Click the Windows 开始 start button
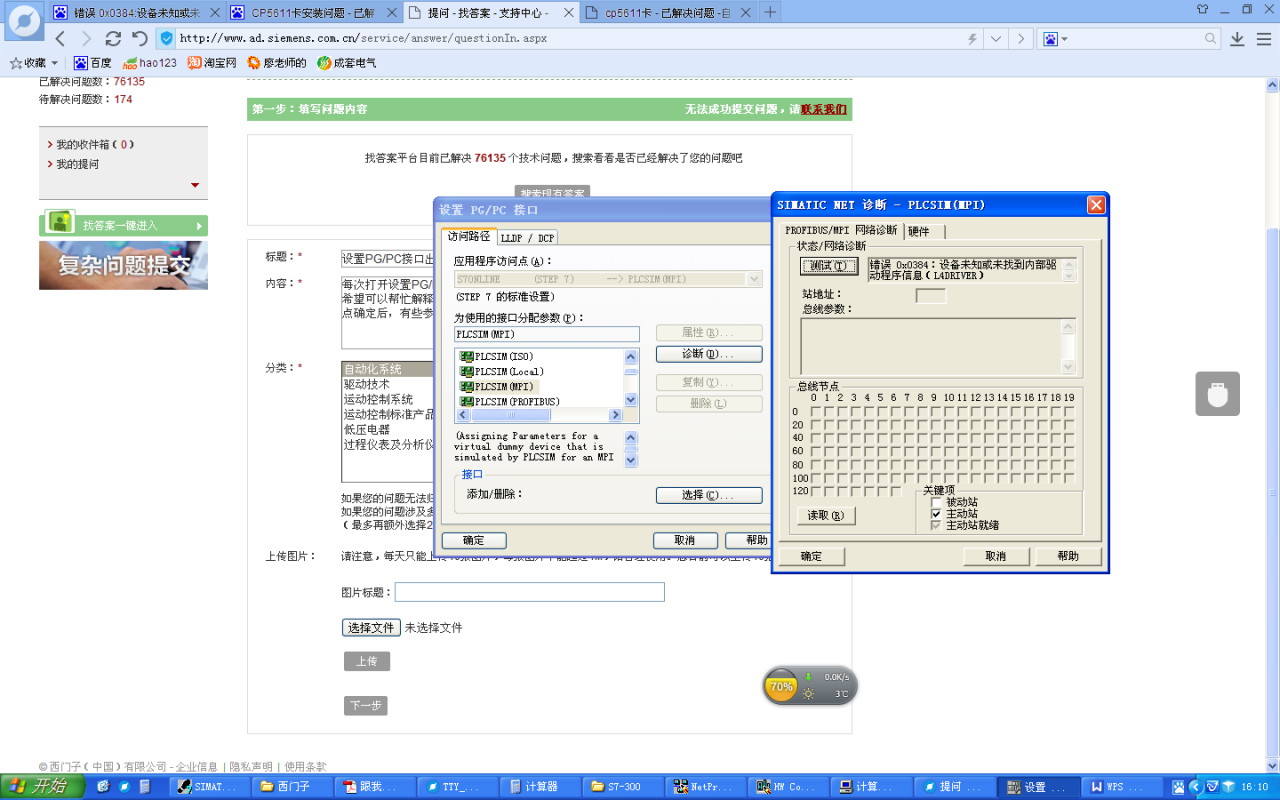This screenshot has width=1280, height=800. click(x=40, y=787)
